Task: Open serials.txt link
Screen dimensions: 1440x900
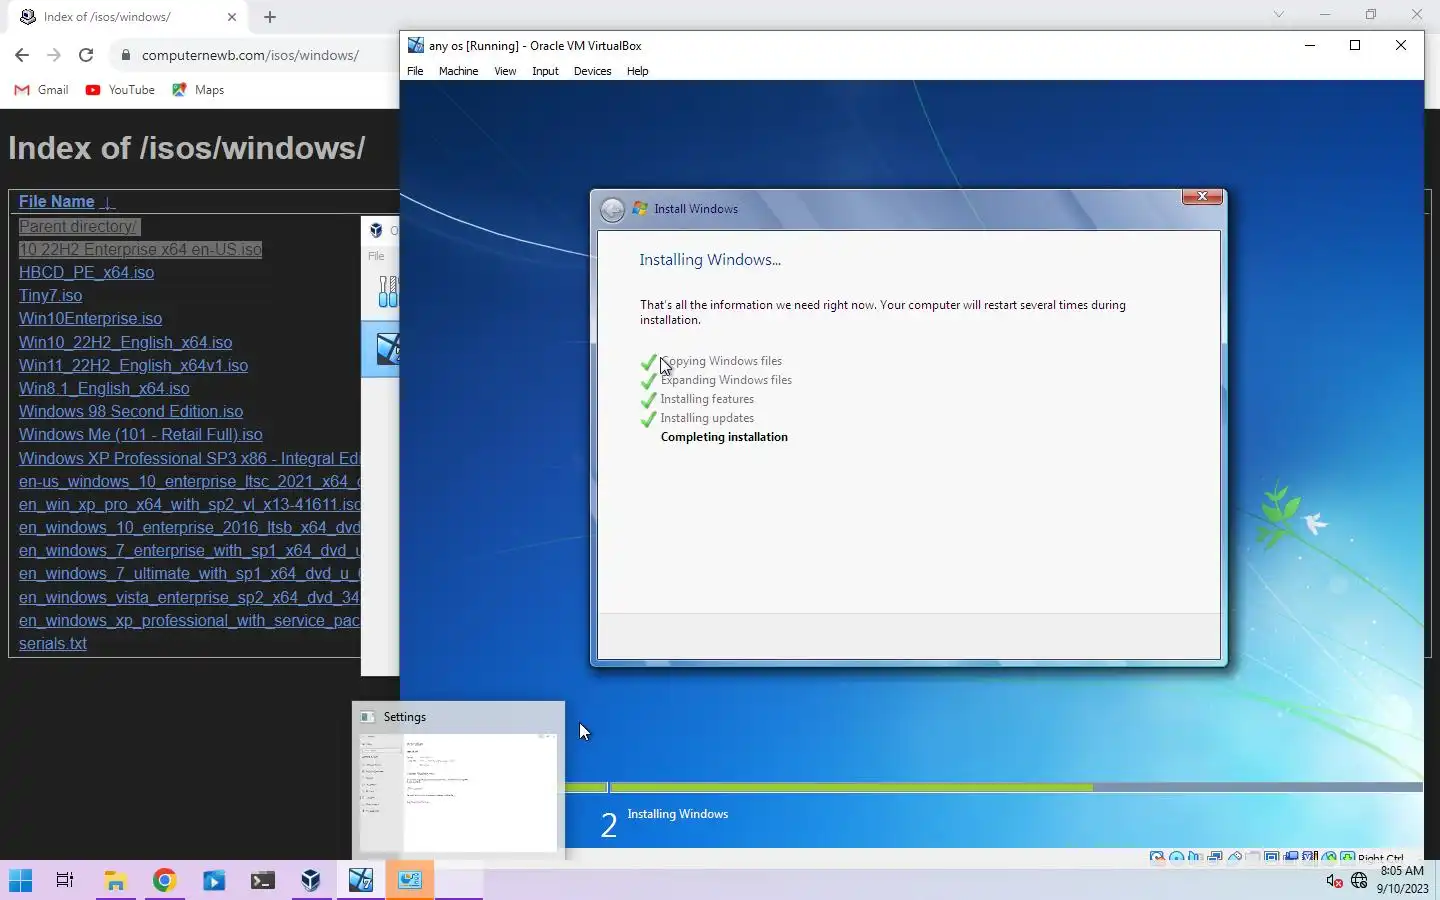Action: click(x=52, y=643)
